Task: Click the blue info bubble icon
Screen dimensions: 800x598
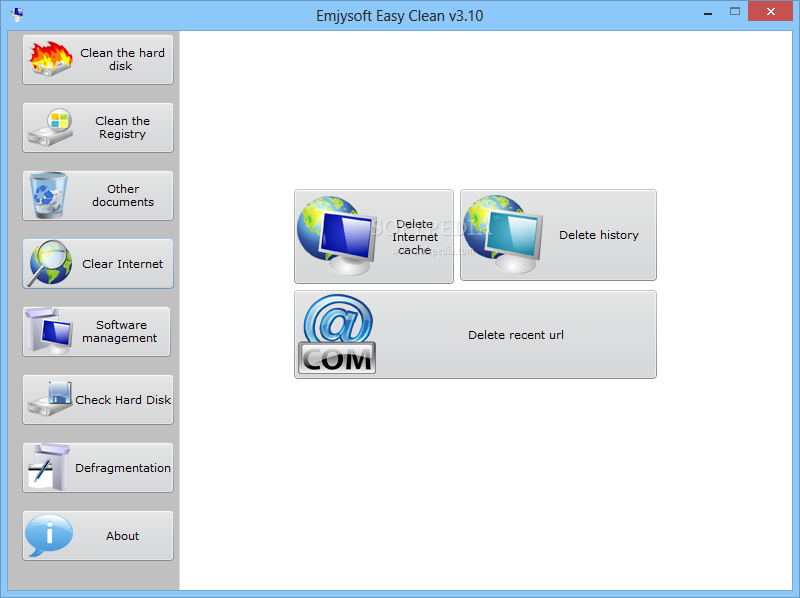Action: (49, 535)
